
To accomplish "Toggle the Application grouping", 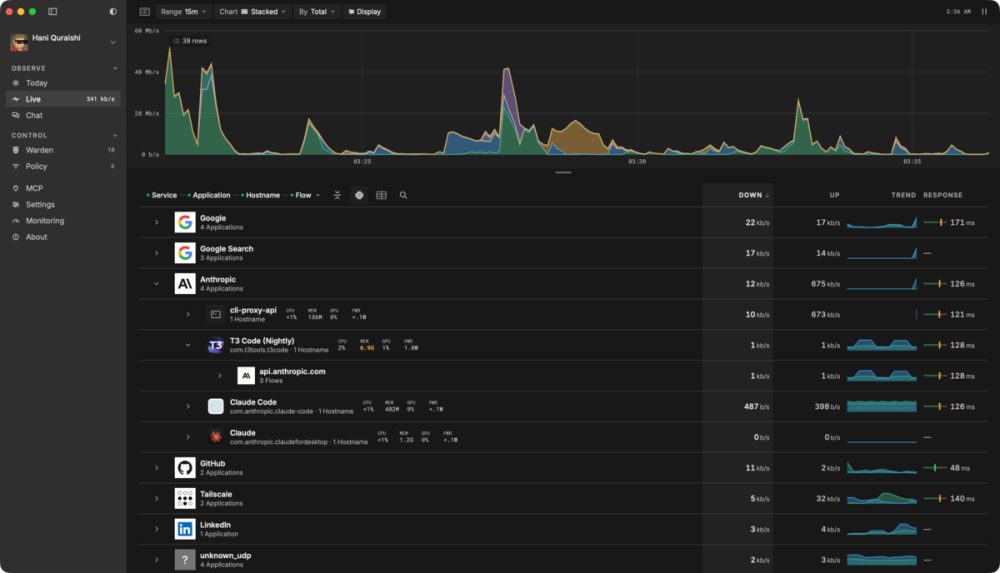I will (x=209, y=195).
